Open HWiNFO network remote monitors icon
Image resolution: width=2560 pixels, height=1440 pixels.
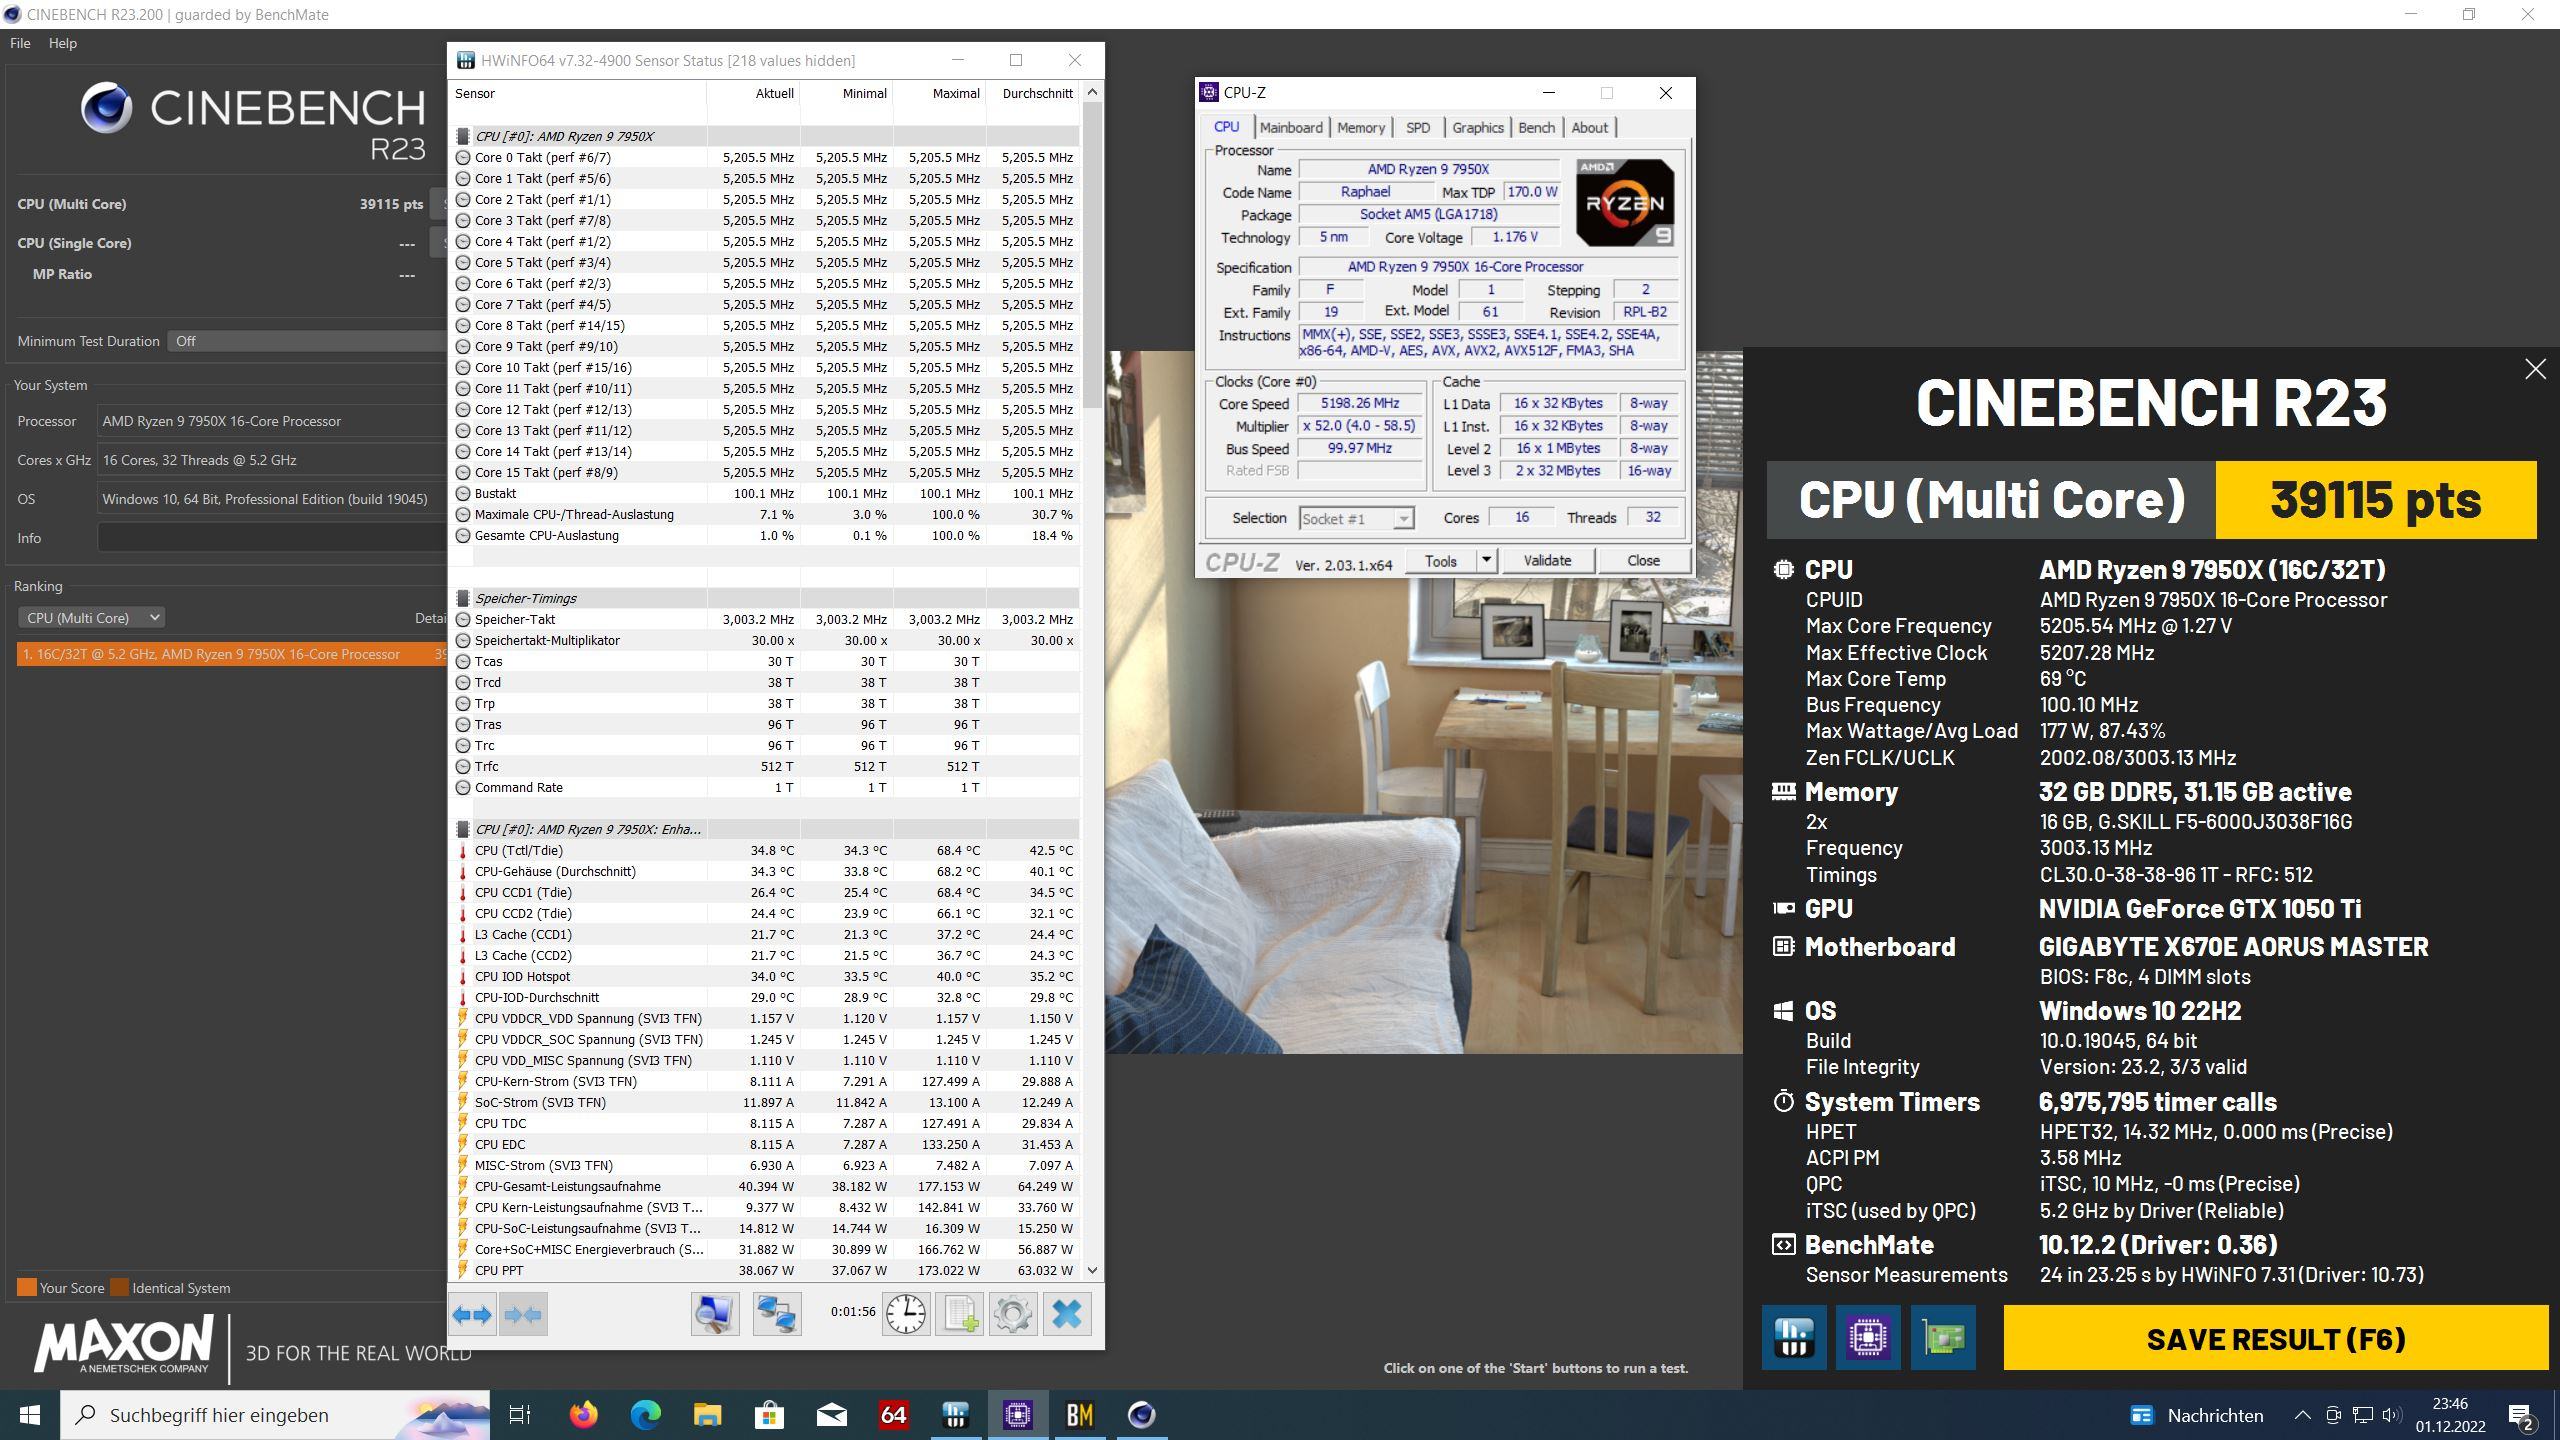(777, 1314)
